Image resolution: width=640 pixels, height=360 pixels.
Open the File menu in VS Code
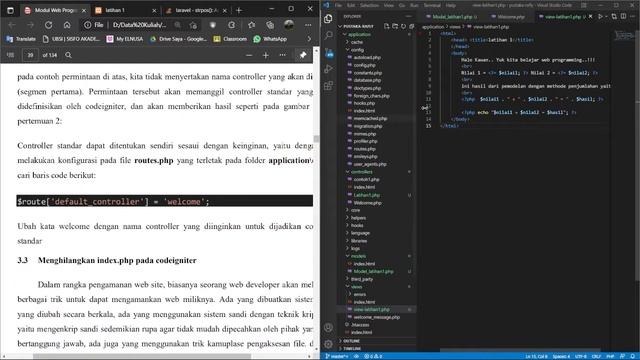(338, 5)
